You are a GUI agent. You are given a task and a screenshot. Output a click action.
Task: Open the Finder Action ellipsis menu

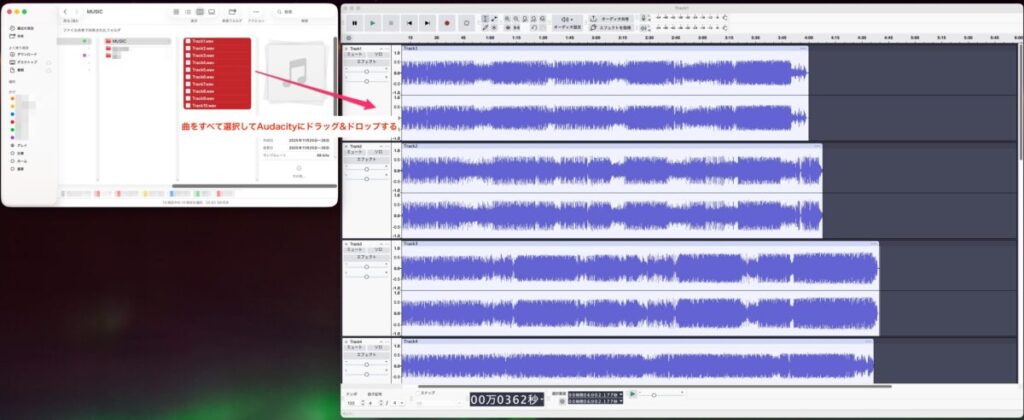(256, 11)
